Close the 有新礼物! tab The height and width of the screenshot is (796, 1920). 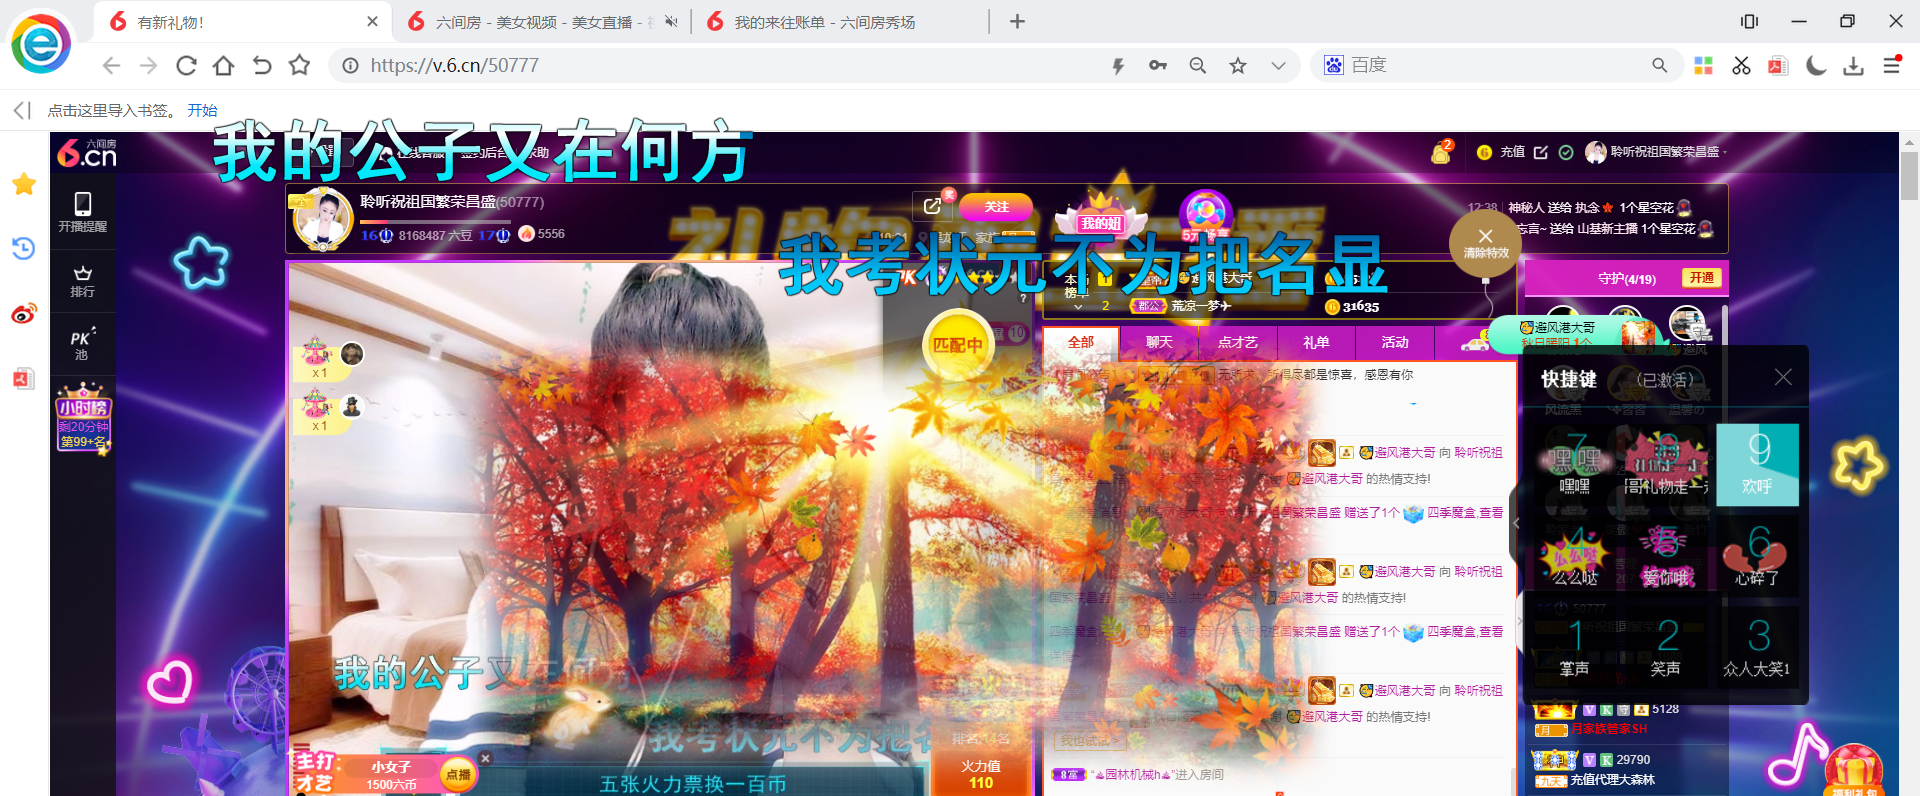[372, 21]
